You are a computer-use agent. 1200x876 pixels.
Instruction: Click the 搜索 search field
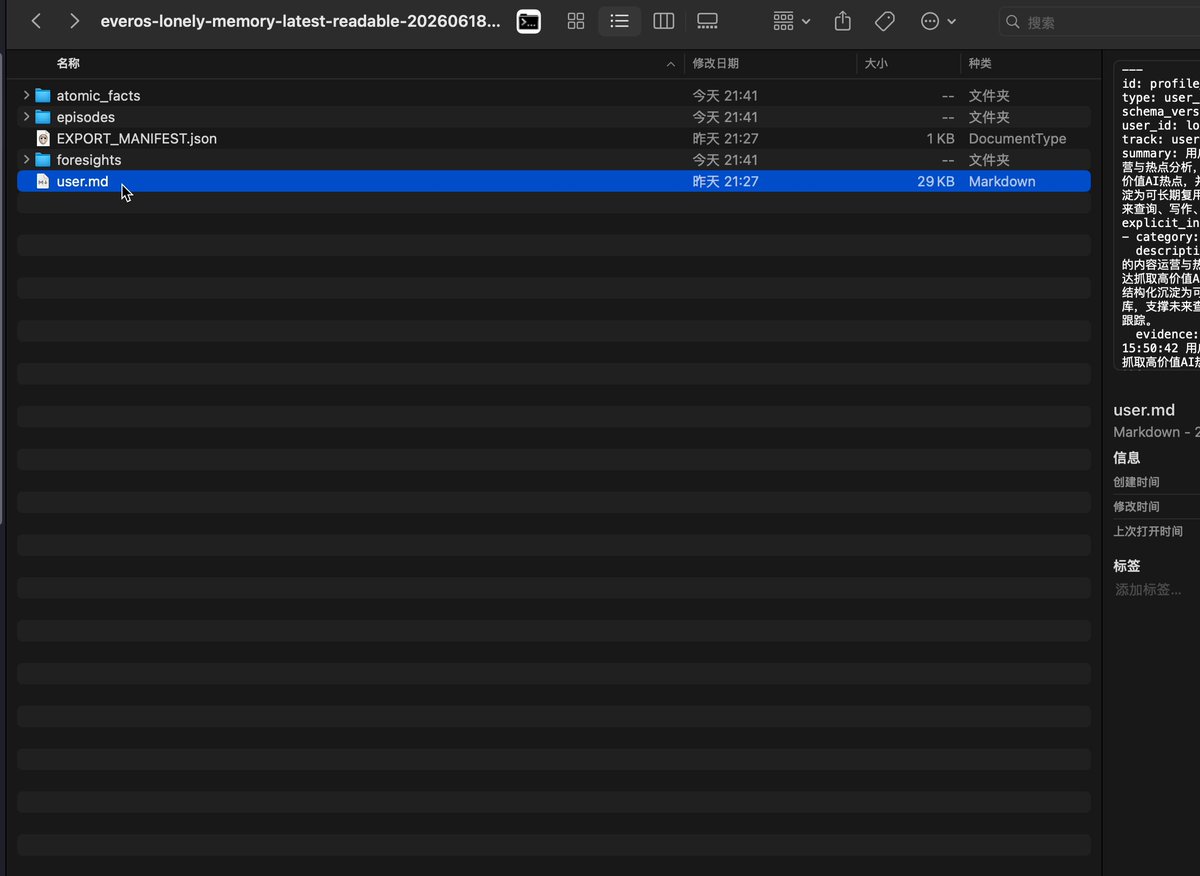pyautogui.click(x=1100, y=21)
